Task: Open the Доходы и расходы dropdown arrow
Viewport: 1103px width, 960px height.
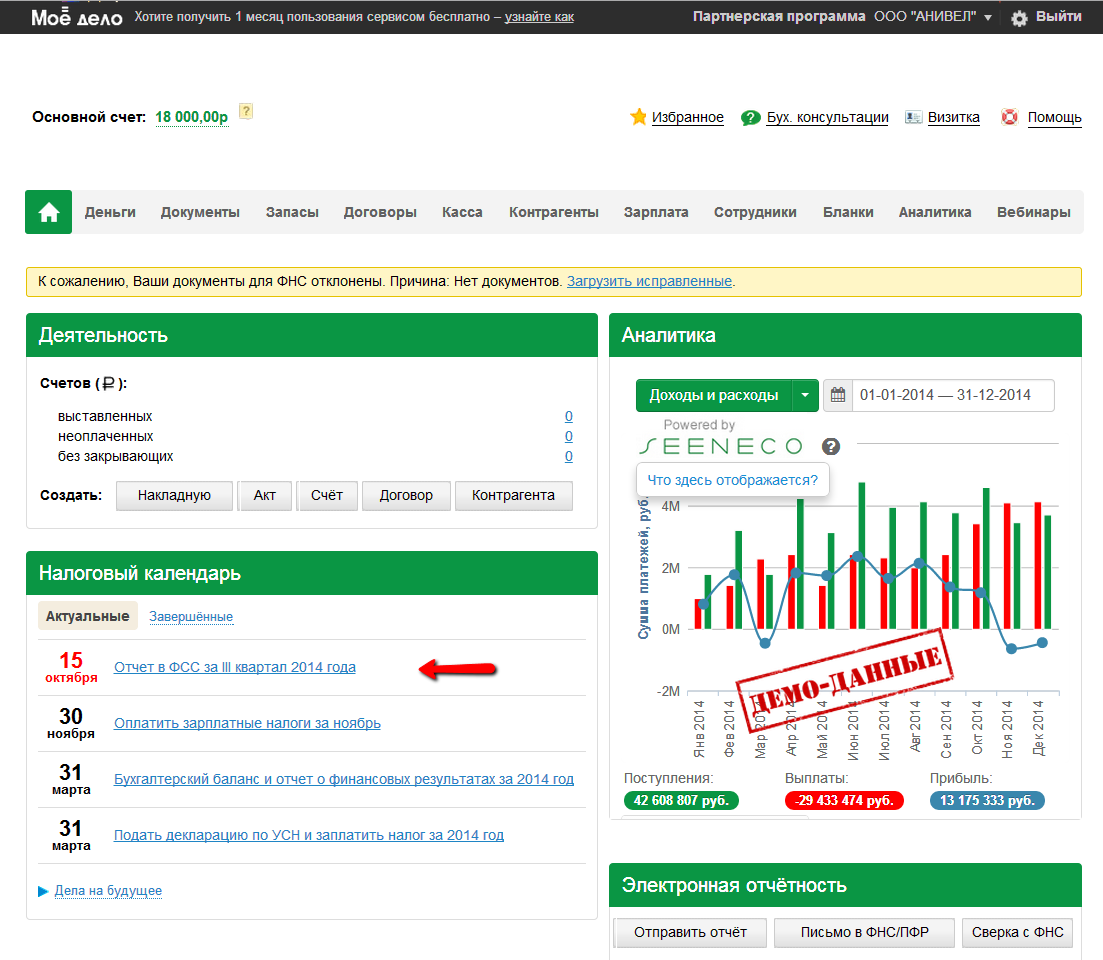Action: click(805, 395)
